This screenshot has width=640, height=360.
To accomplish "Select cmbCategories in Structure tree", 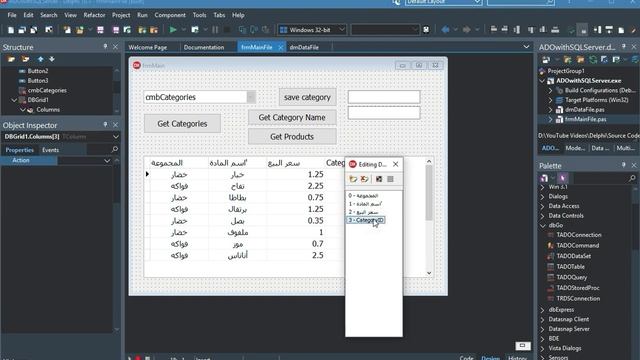I will point(47,90).
